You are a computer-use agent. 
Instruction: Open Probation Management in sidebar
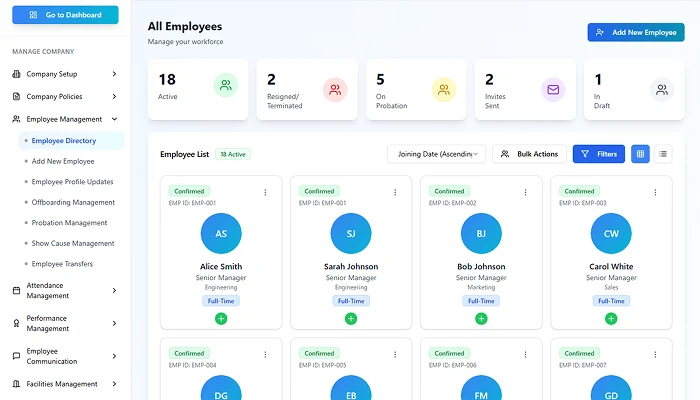click(69, 223)
